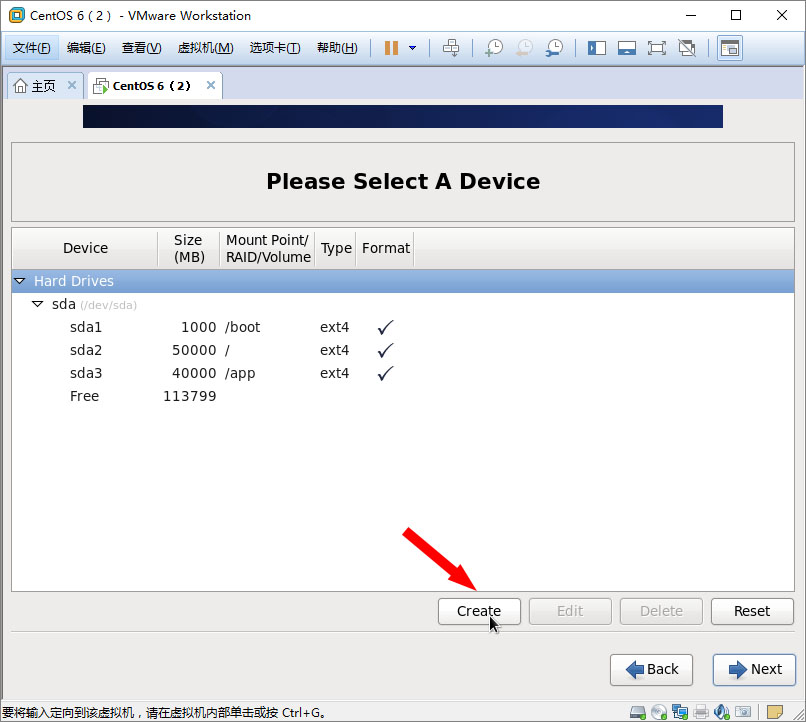Click the send Ctrl+Alt+Del icon

click(x=451, y=48)
